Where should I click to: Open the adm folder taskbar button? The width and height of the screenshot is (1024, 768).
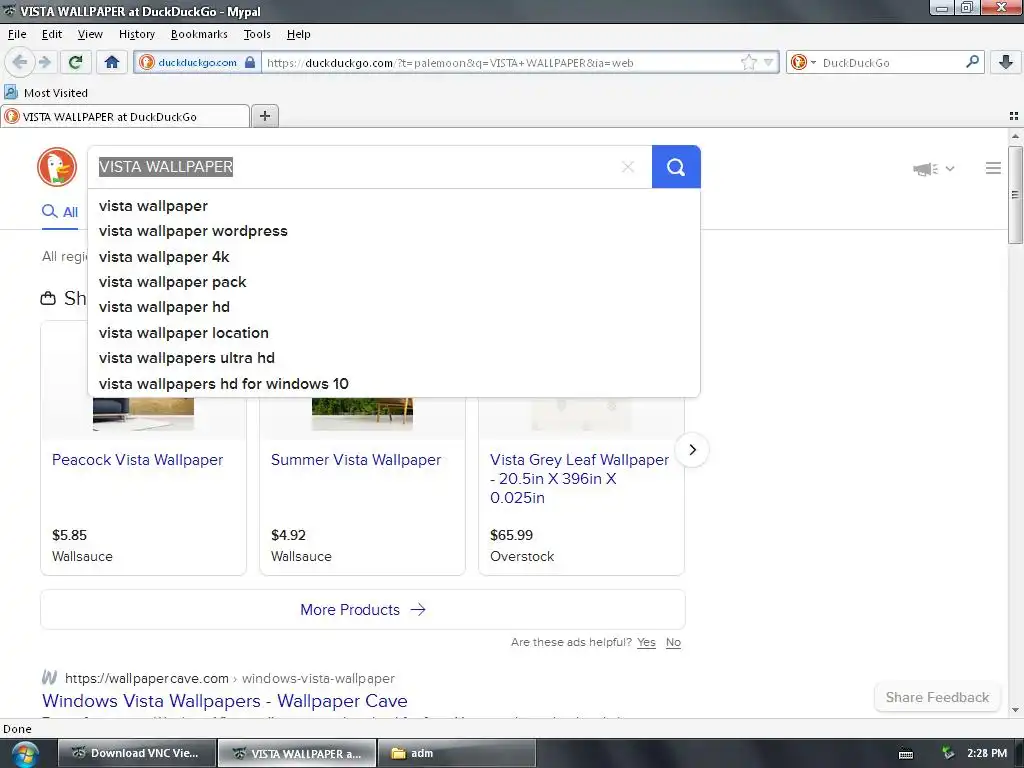[x=456, y=753]
